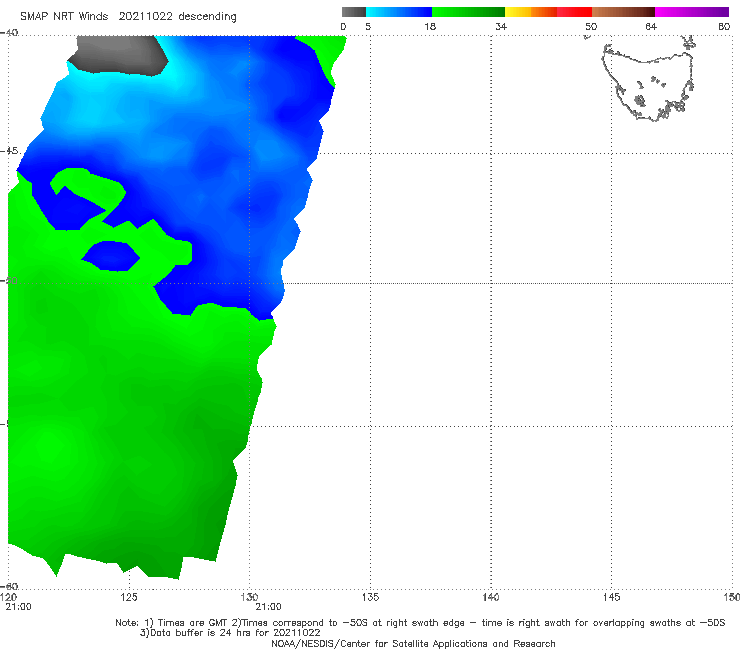Click the '21:00' time beneath longitude 120

[18, 607]
